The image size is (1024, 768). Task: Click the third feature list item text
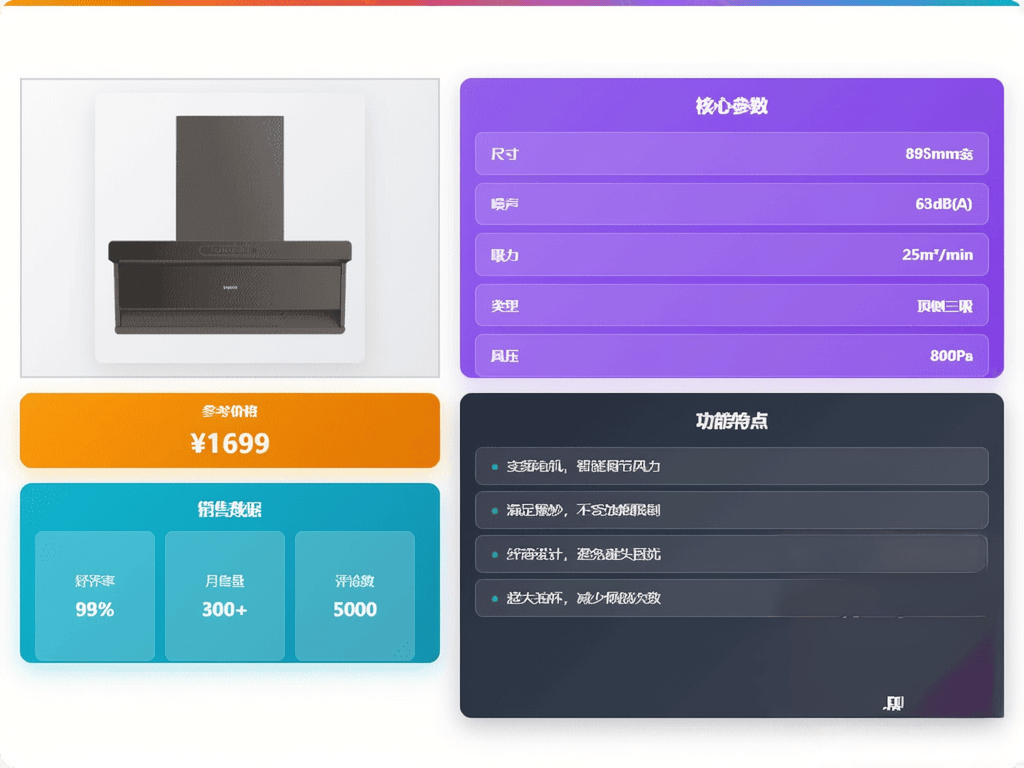583,554
